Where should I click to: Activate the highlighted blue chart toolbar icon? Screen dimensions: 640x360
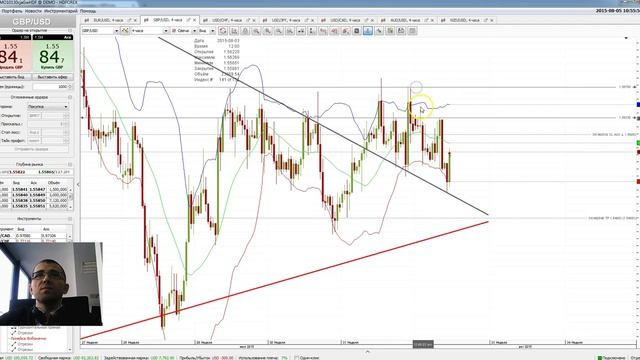tap(368, 31)
